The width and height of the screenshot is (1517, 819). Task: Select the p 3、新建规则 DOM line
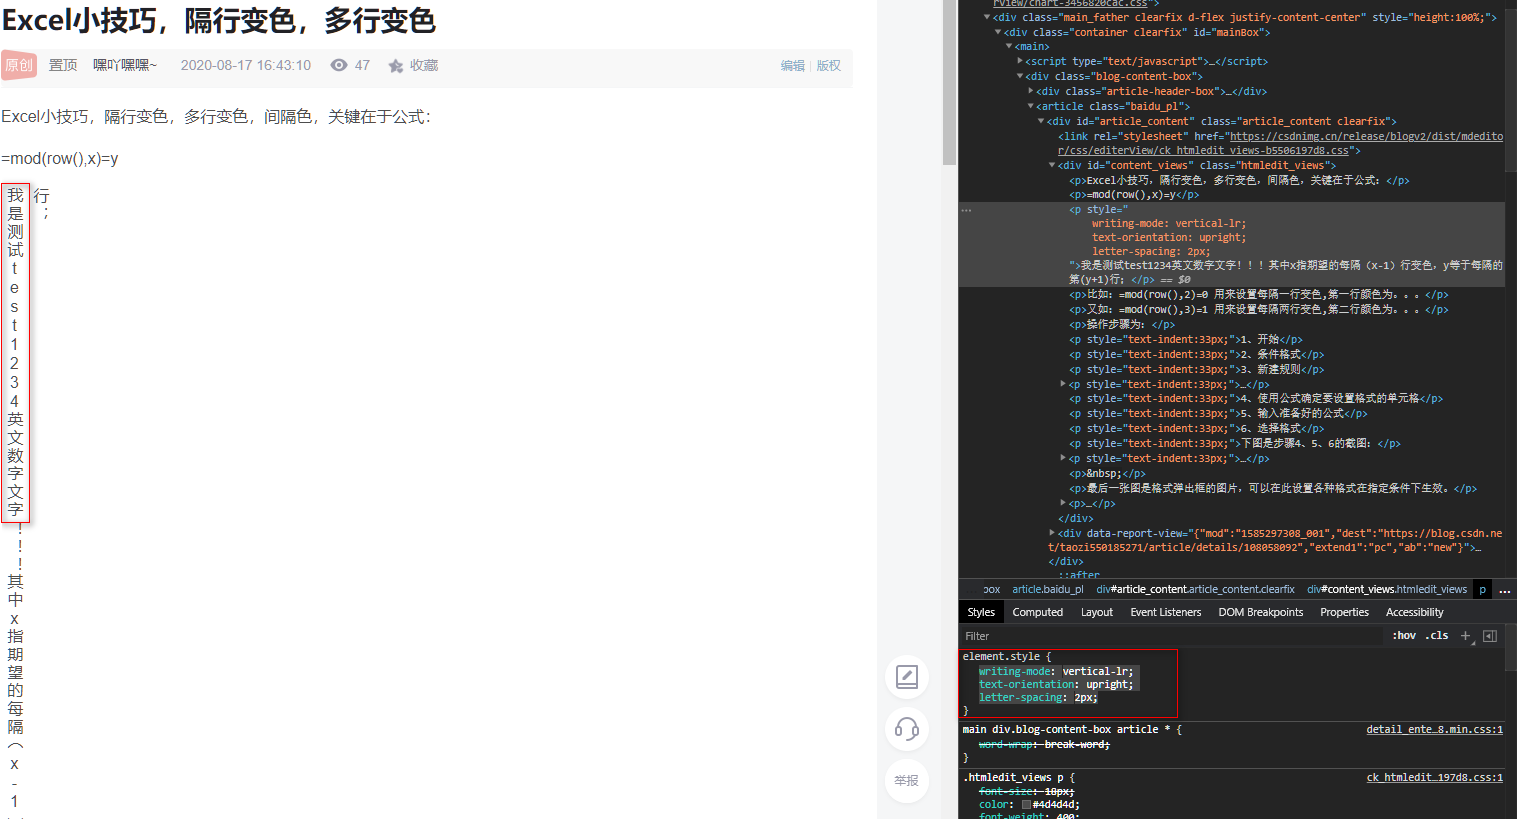1196,370
